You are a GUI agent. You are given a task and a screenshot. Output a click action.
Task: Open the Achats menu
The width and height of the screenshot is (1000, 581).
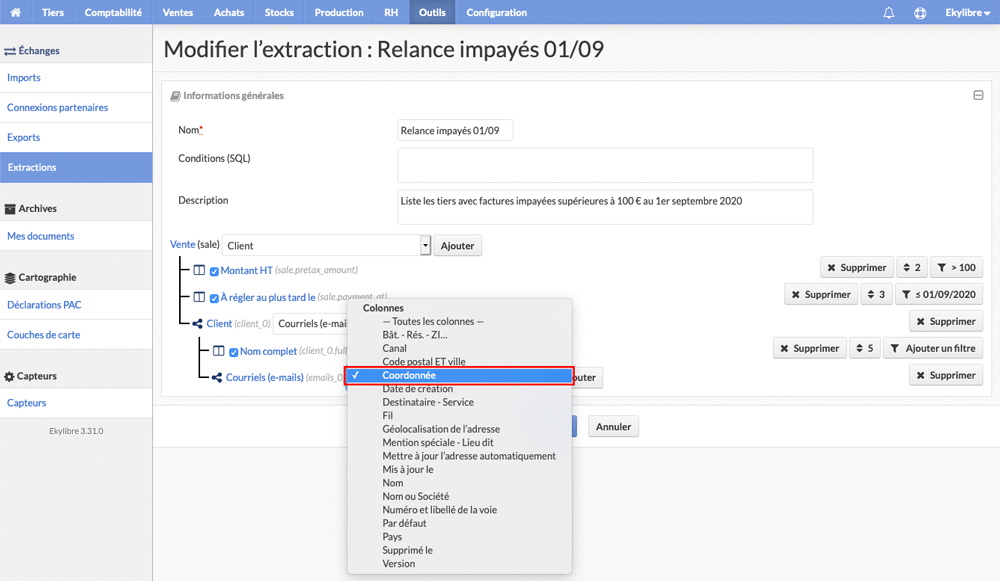229,12
